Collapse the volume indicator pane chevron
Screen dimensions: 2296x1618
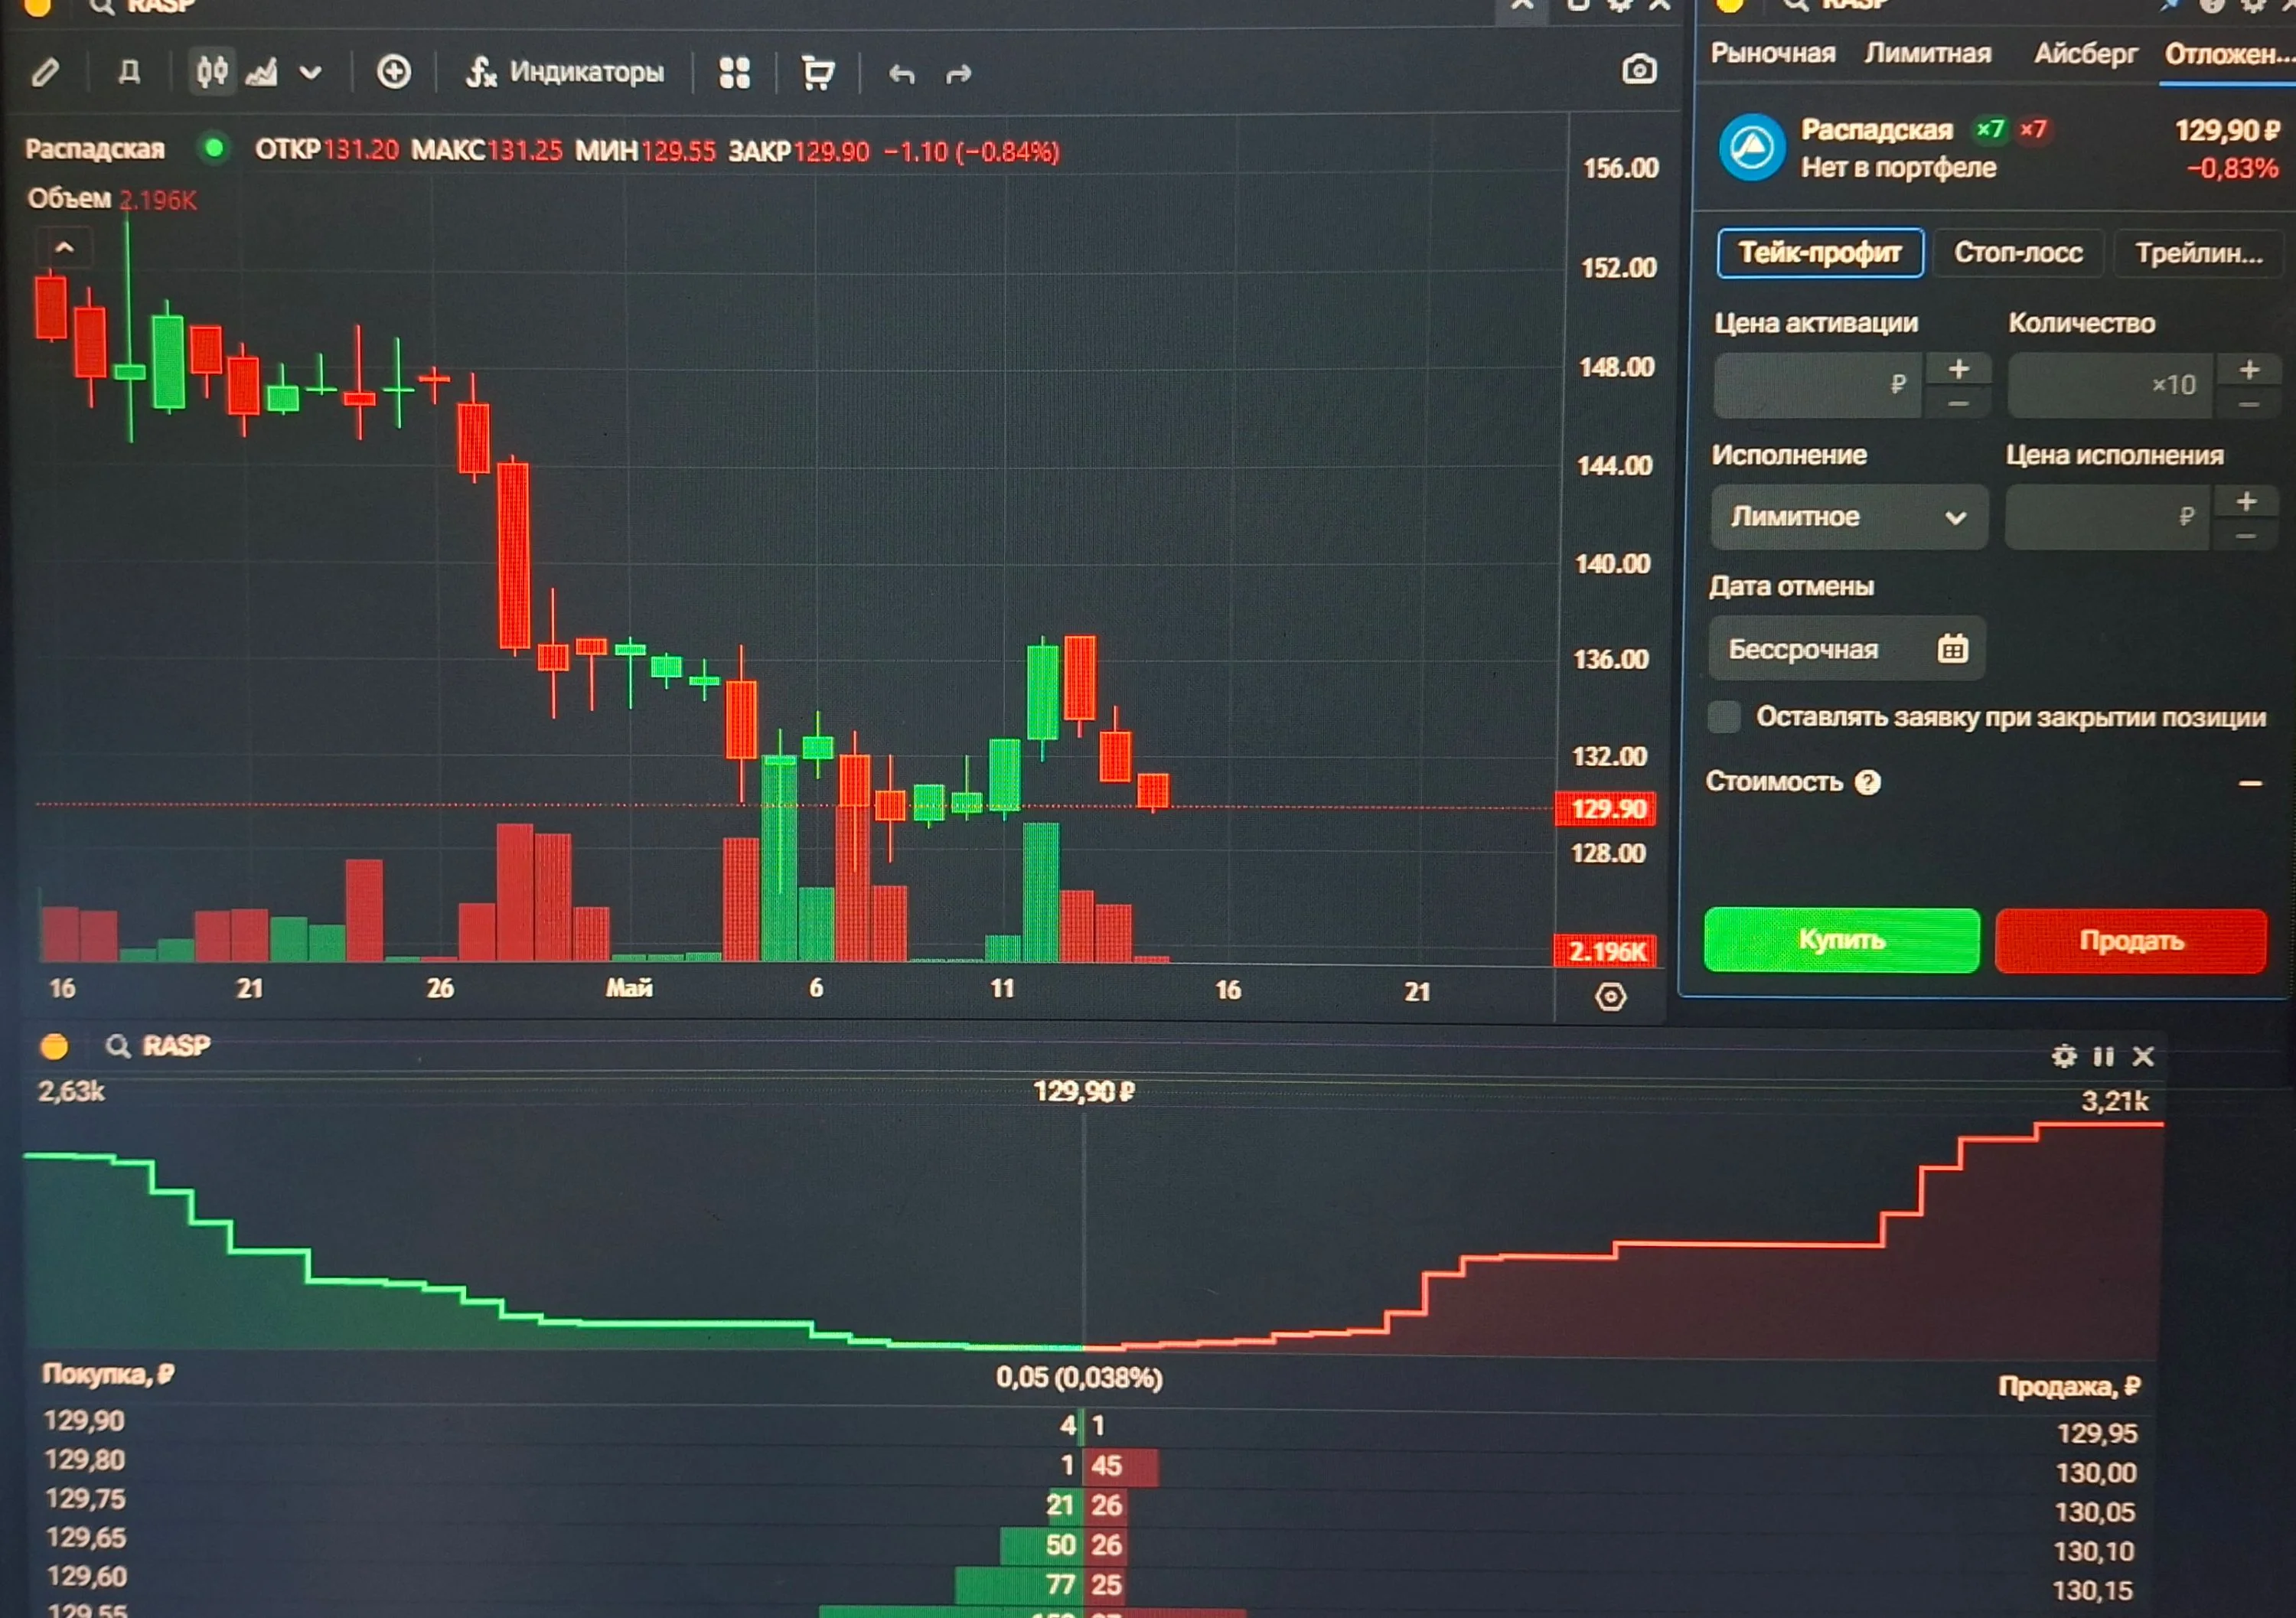[64, 248]
